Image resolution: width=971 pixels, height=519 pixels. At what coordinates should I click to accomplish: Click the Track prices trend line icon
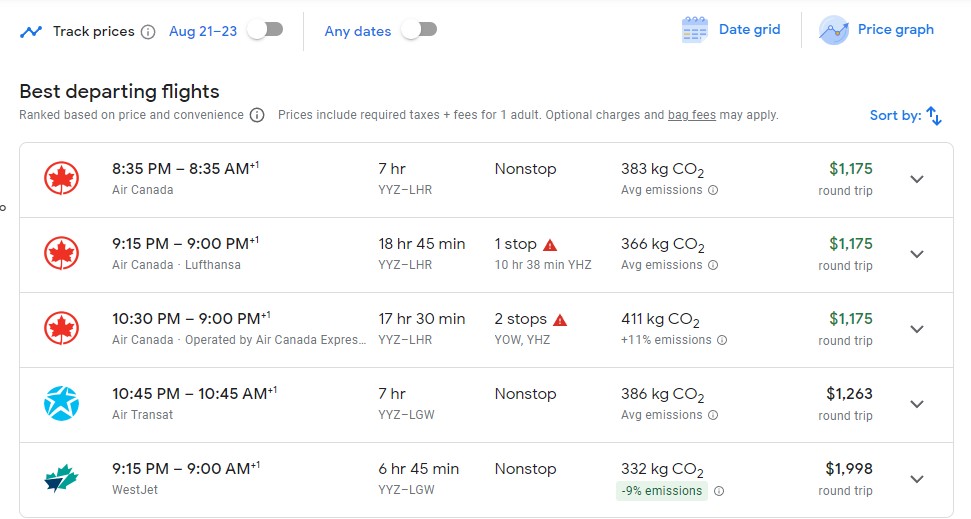[x=31, y=31]
